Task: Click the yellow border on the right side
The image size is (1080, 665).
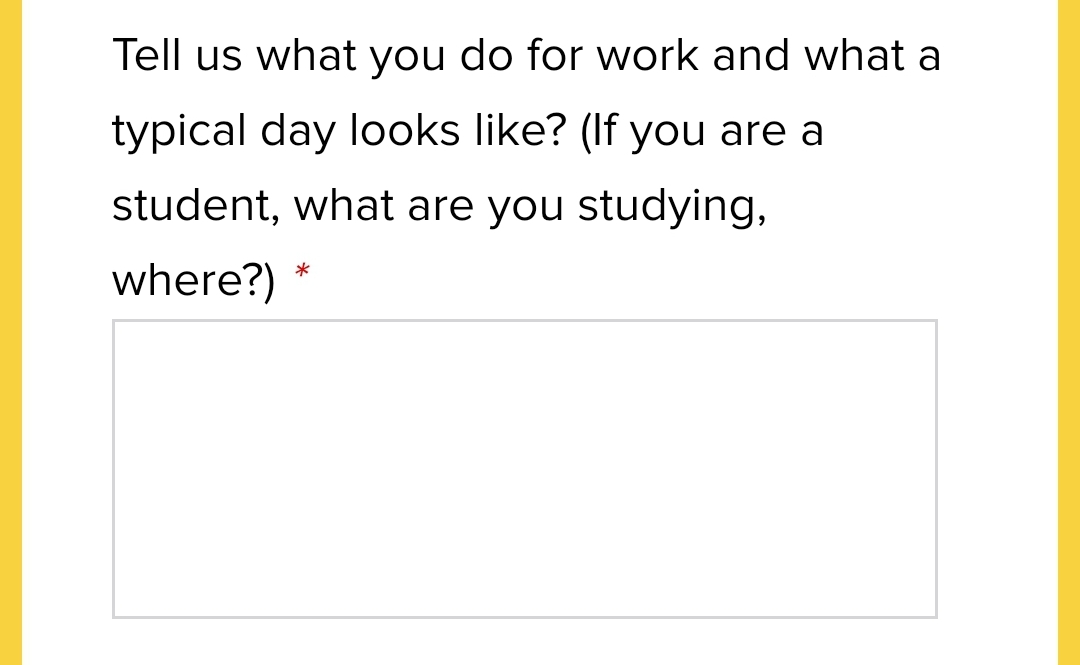Action: 1068,332
